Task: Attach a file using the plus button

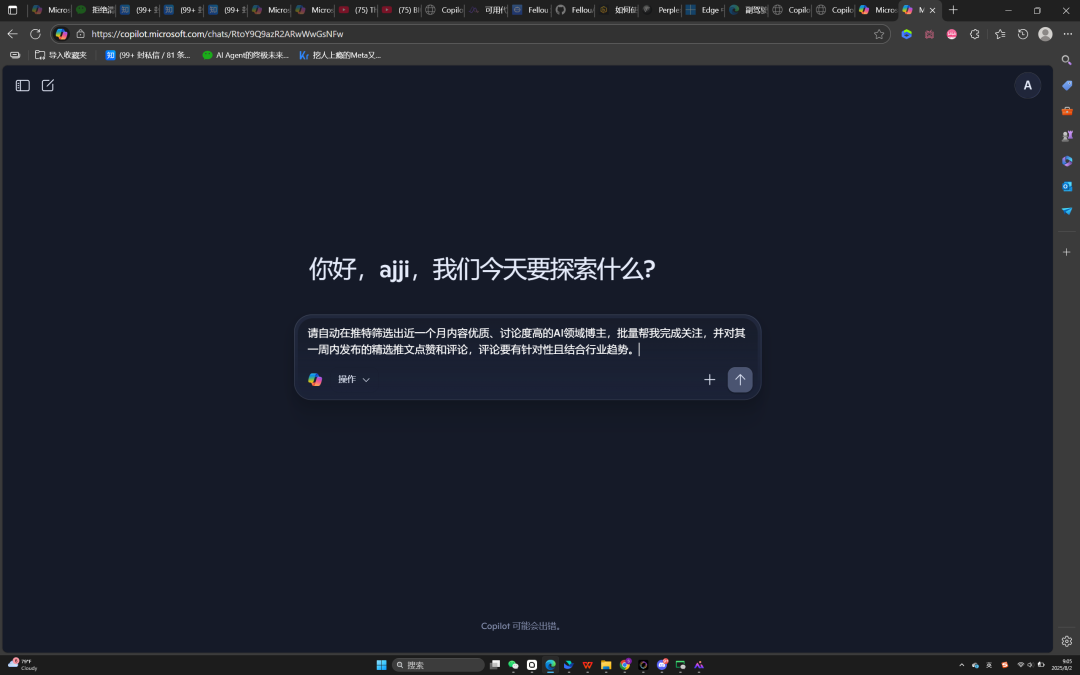Action: pyautogui.click(x=710, y=379)
